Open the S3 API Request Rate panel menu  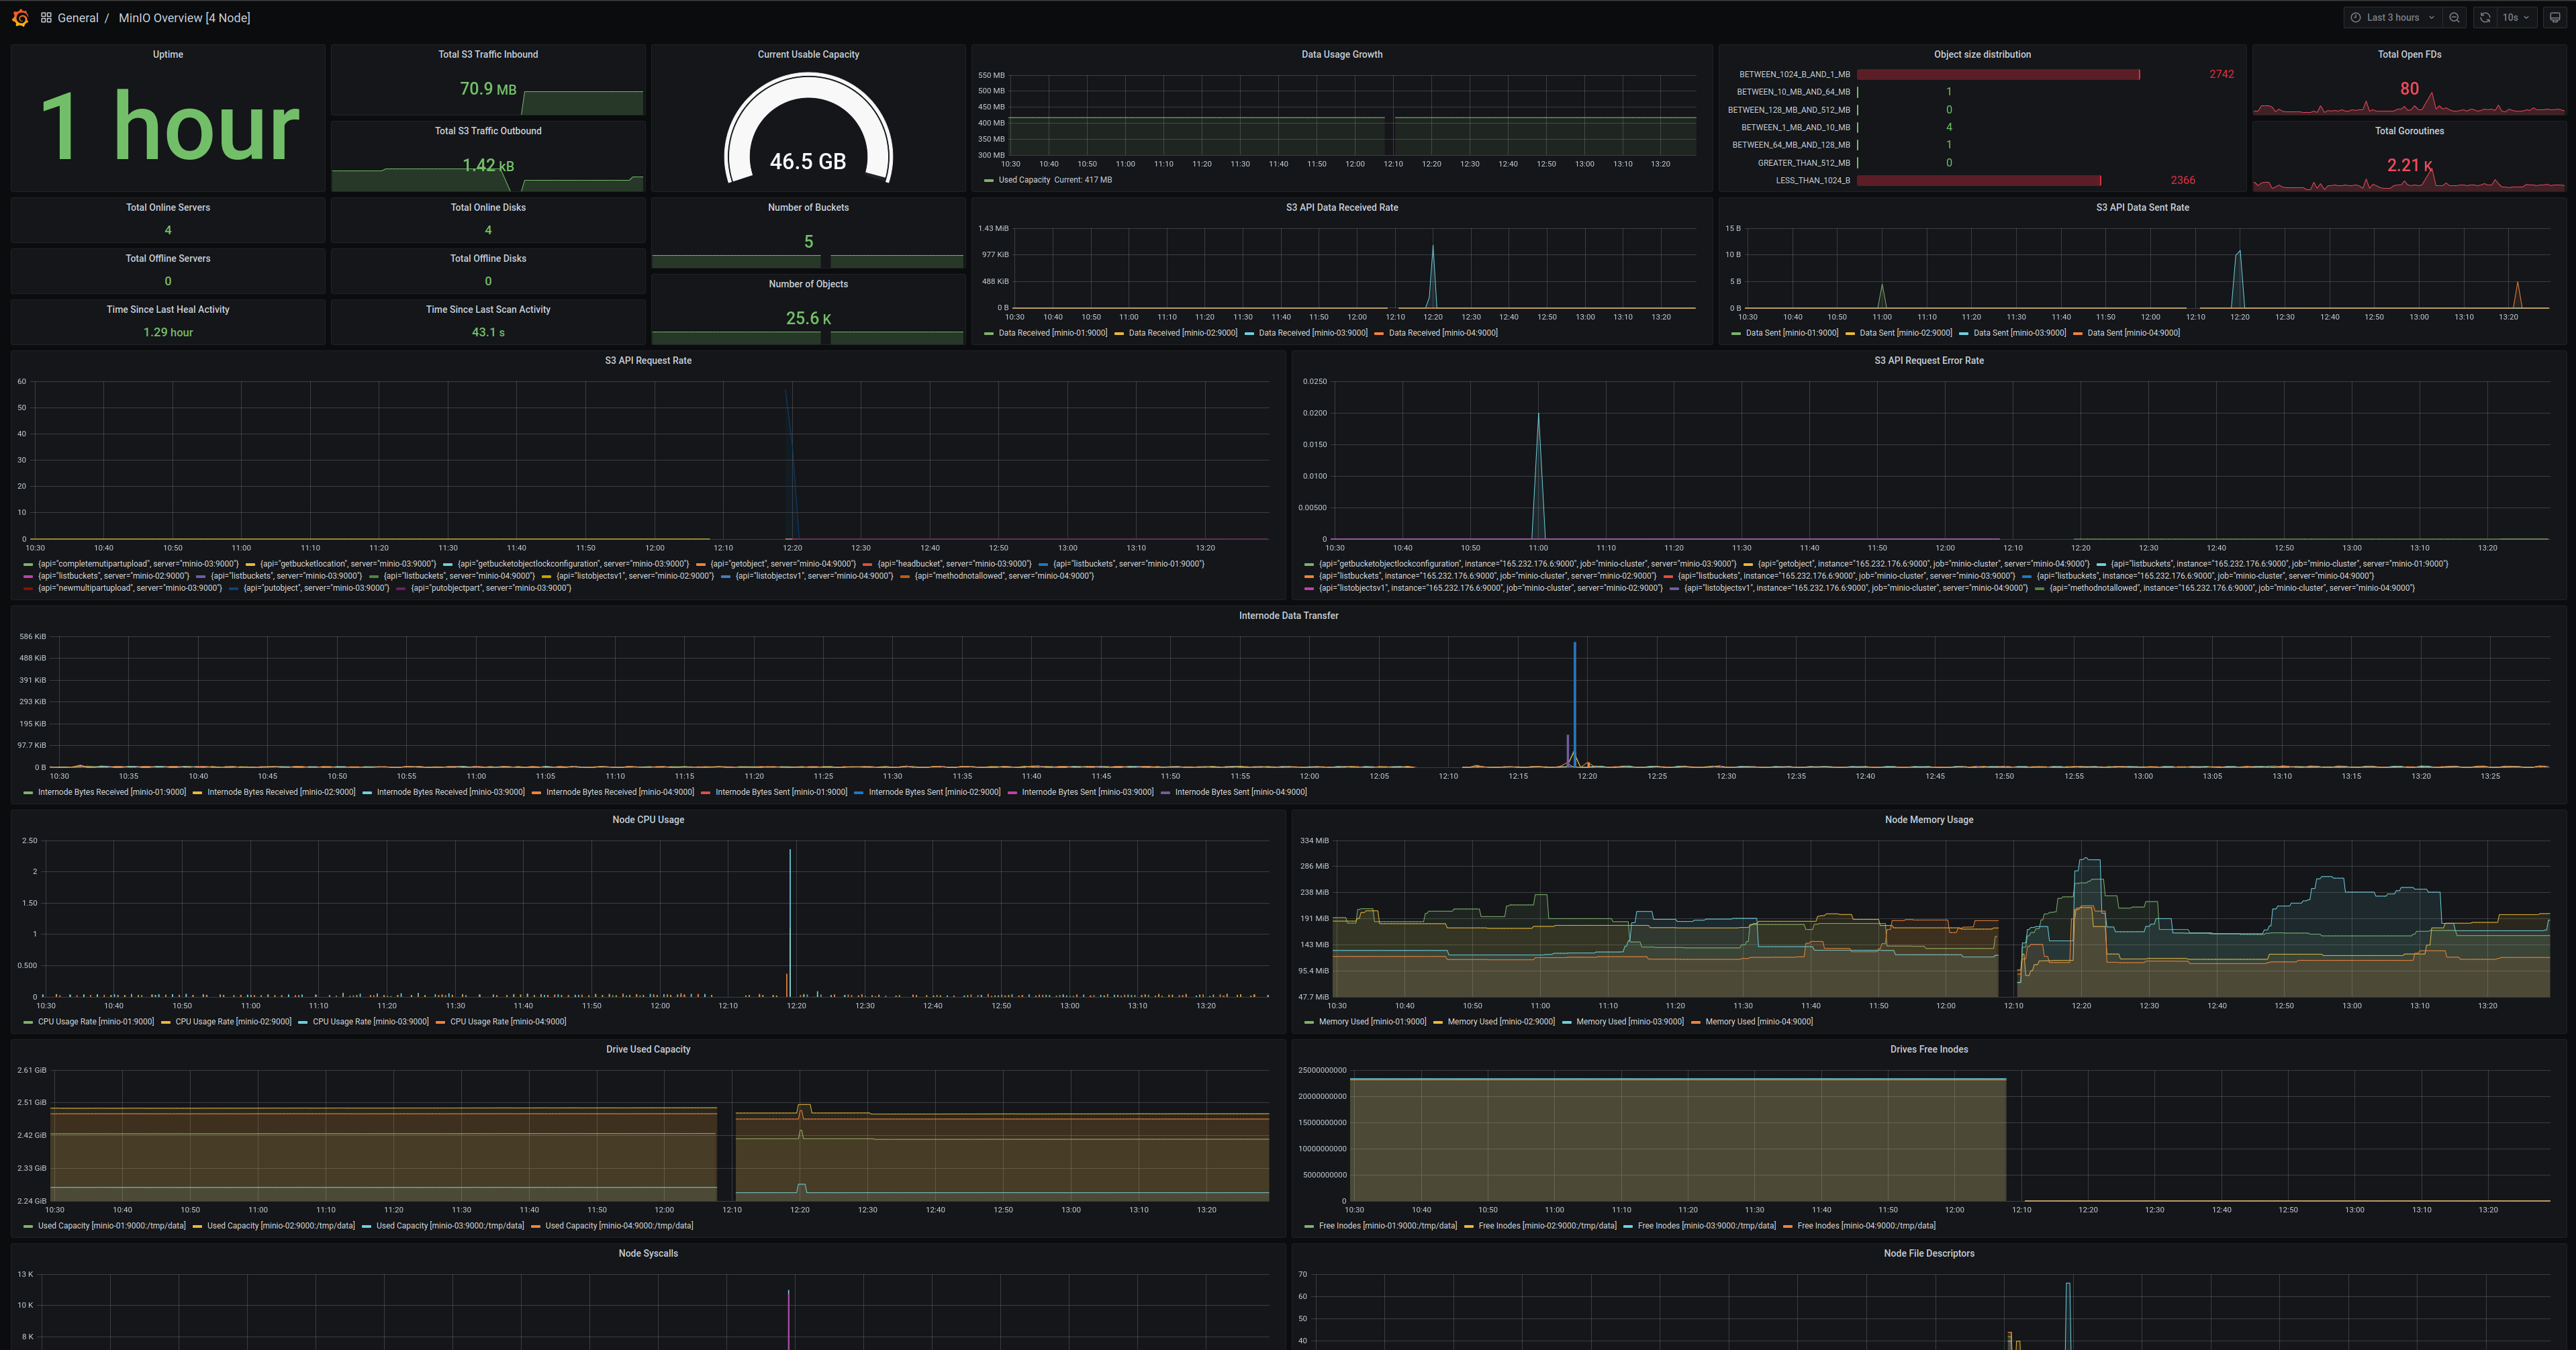pos(648,360)
